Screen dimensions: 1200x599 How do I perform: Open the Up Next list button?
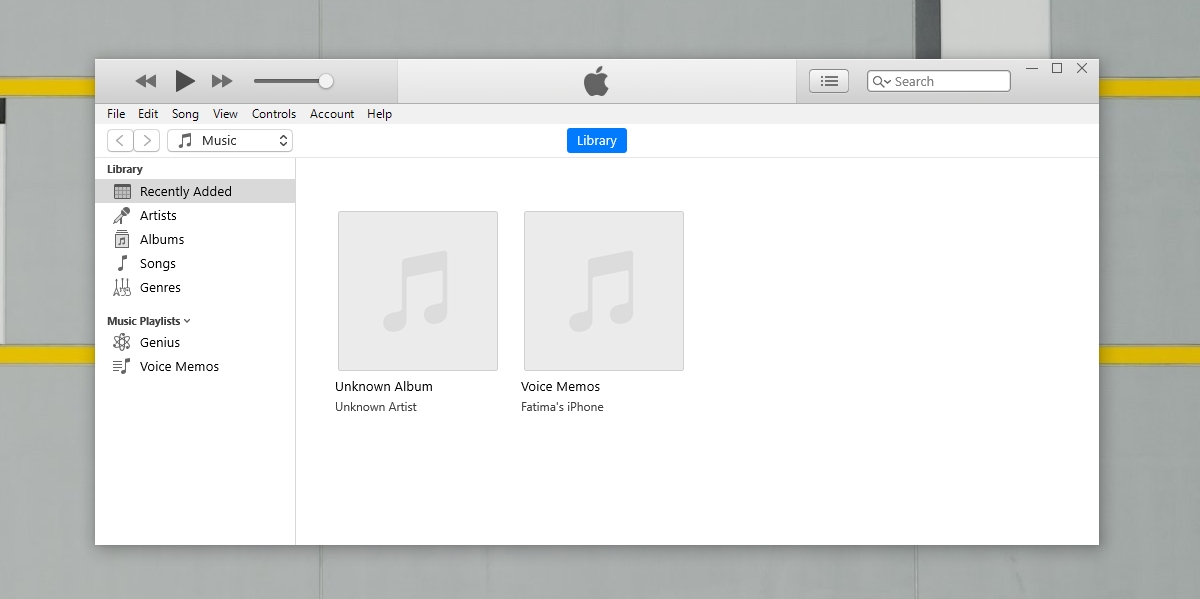[829, 81]
